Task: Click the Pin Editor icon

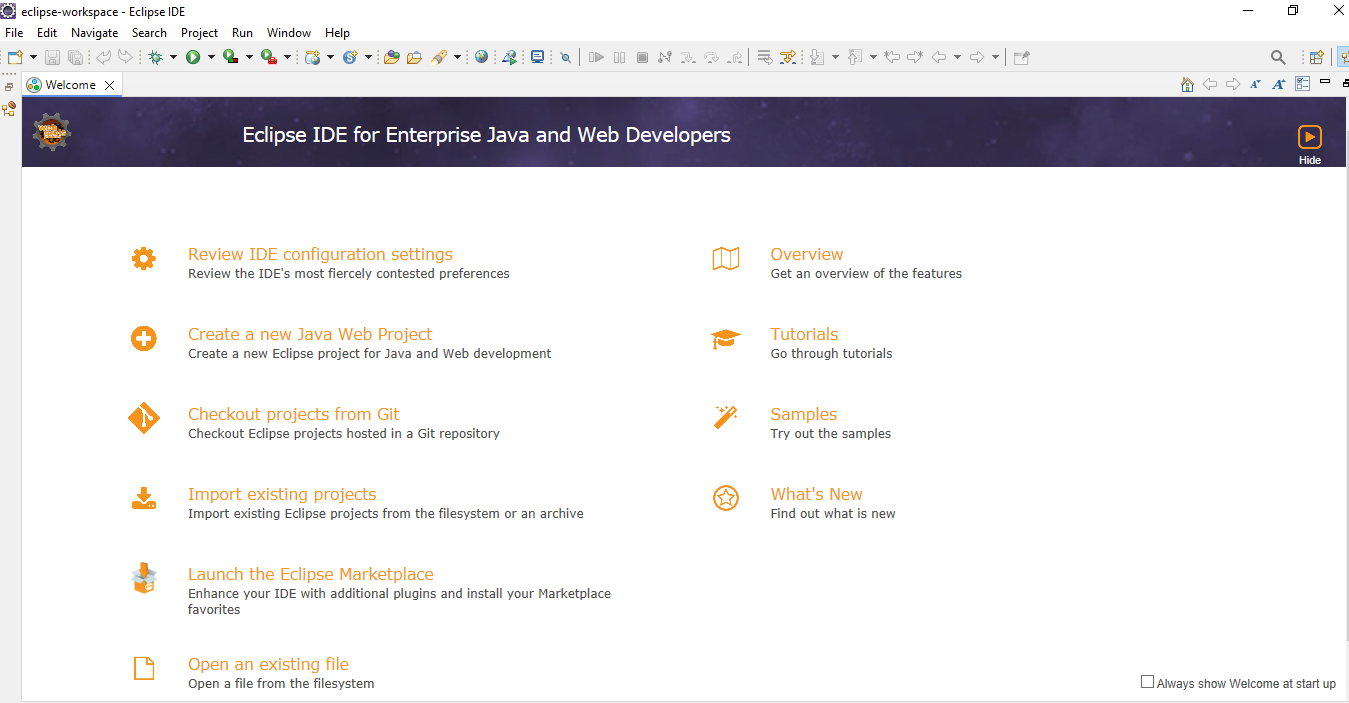Action: click(x=1021, y=57)
